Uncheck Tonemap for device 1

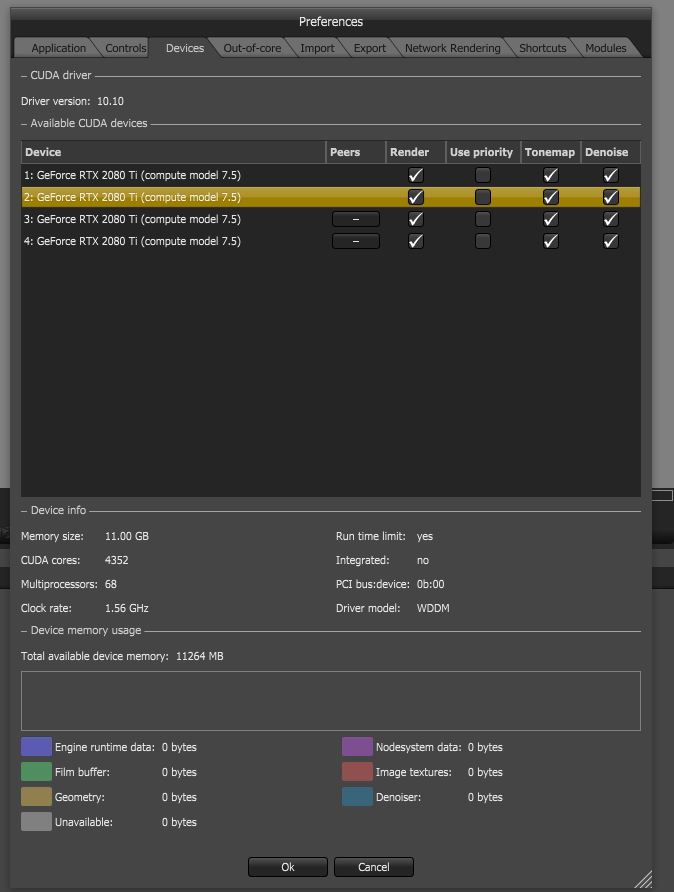click(550, 175)
